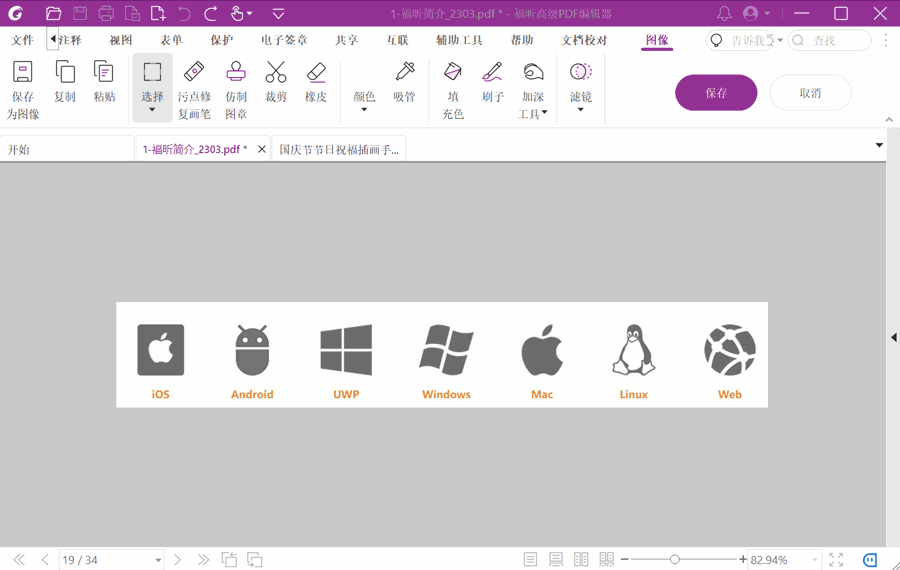Select the 仿制图章 clone stamp tool
The height and width of the screenshot is (570, 900).
236,90
